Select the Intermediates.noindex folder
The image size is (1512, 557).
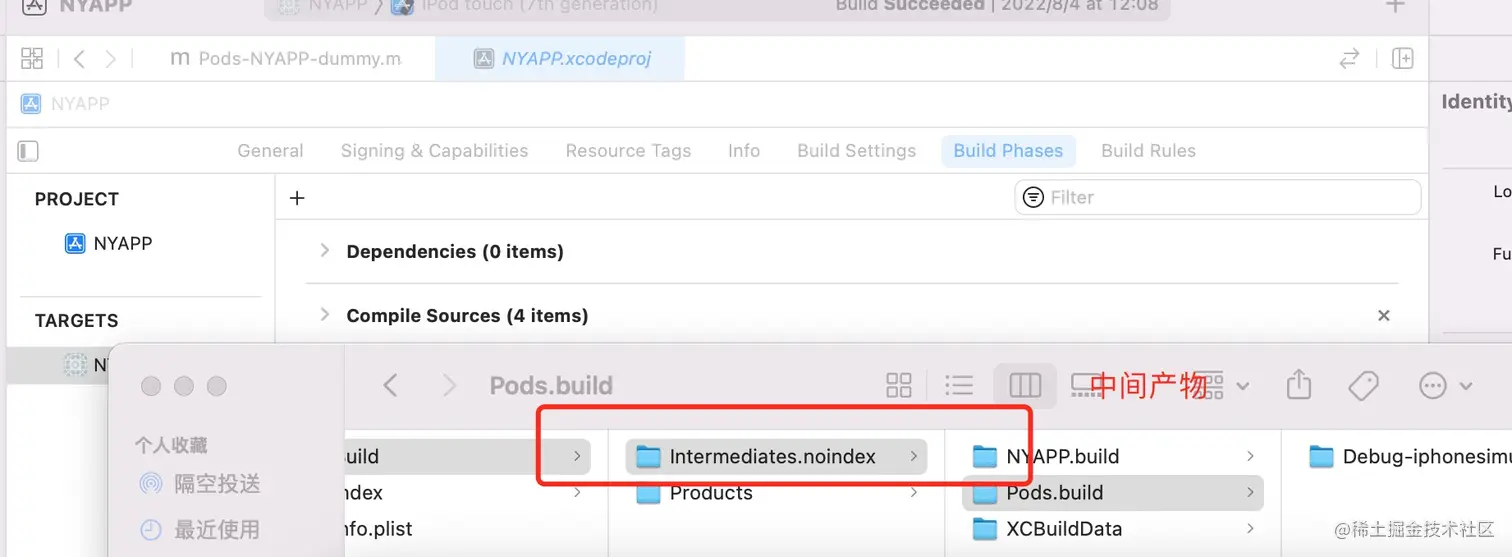772,457
